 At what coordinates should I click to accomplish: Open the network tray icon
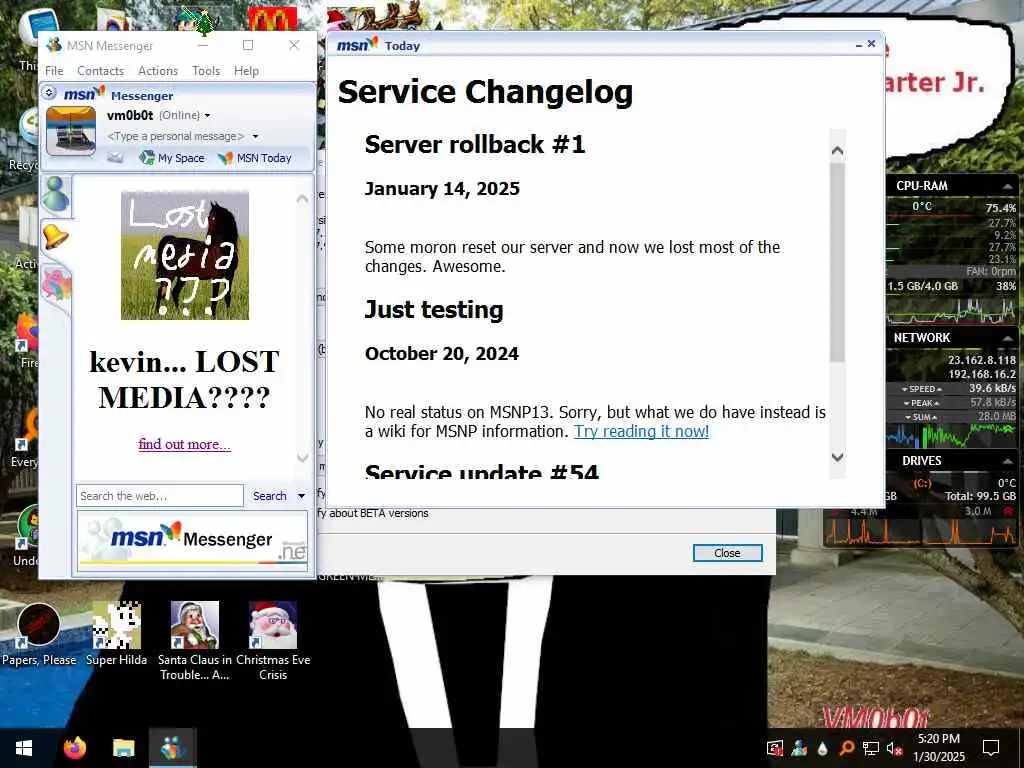871,748
